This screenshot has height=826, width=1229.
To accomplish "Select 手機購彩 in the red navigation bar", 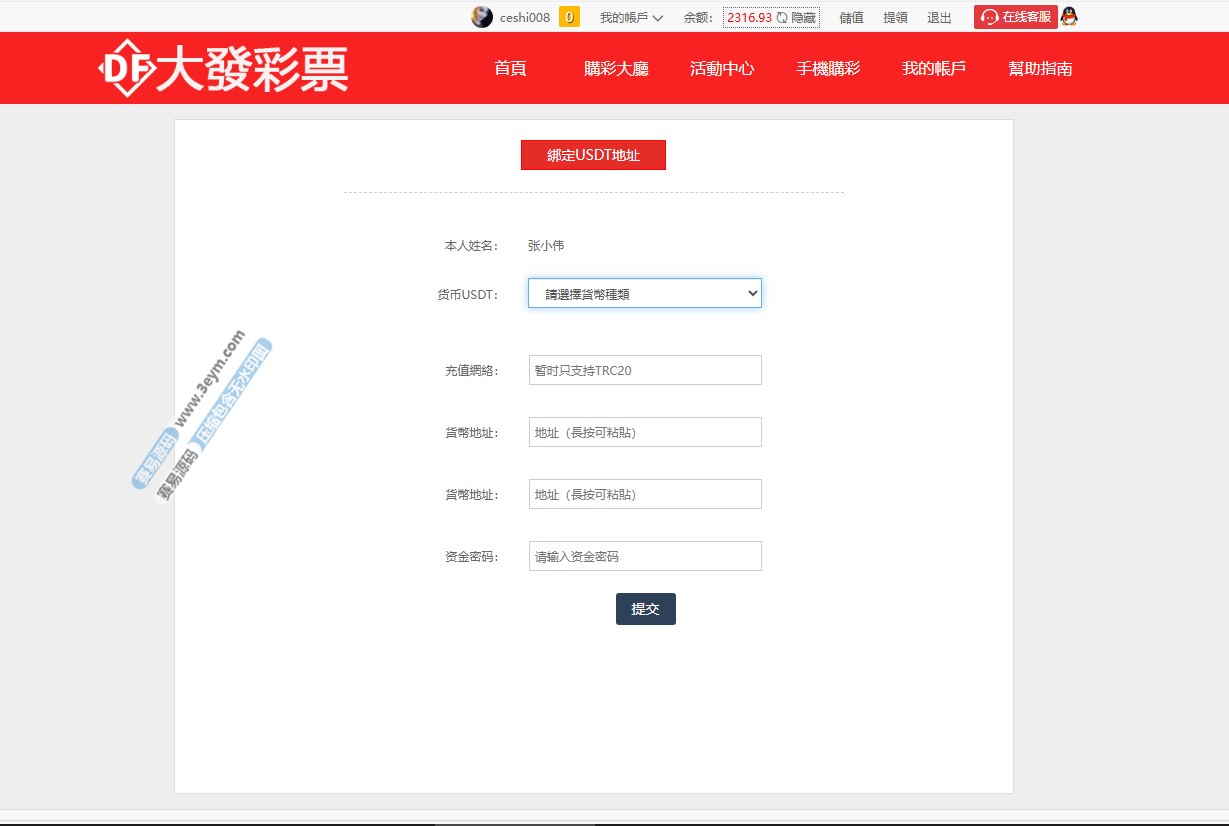I will 828,68.
